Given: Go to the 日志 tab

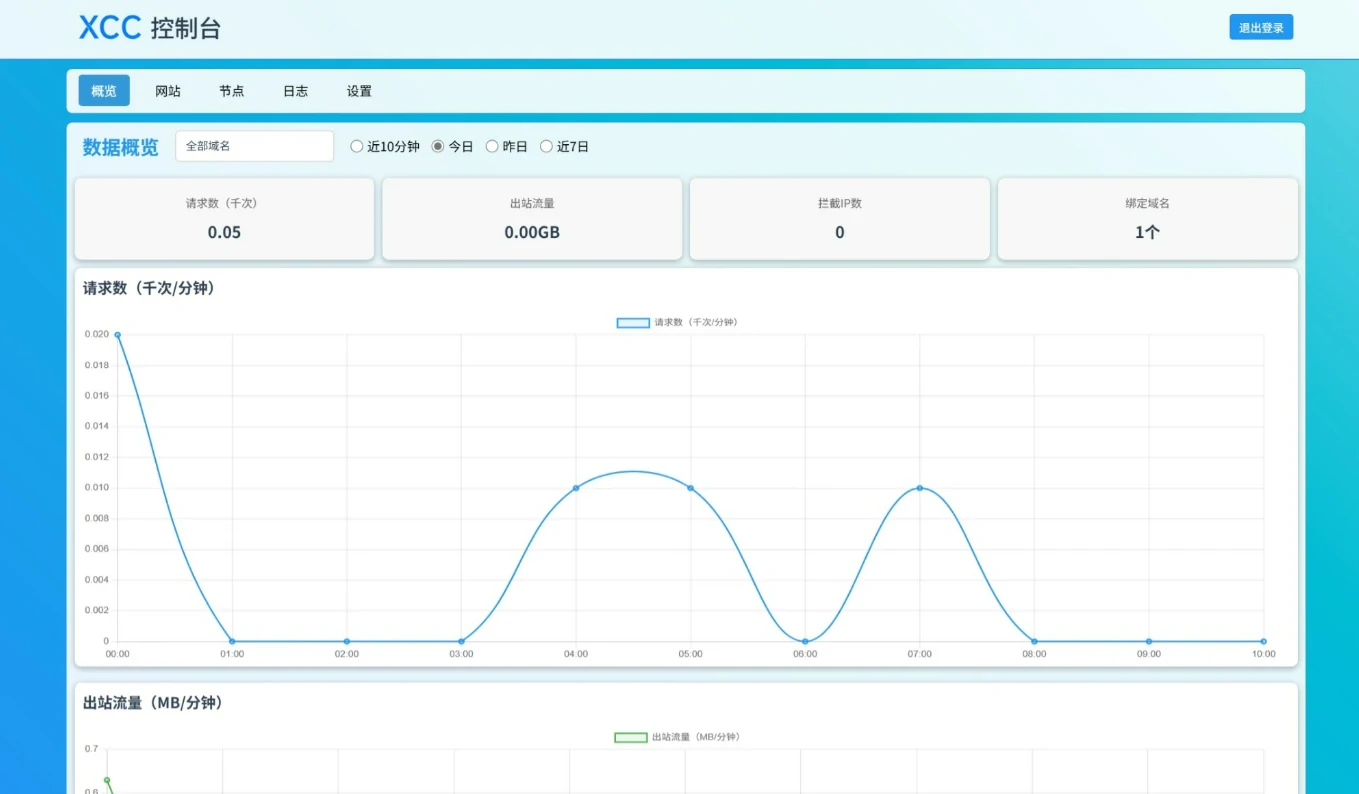Looking at the screenshot, I should 295,91.
